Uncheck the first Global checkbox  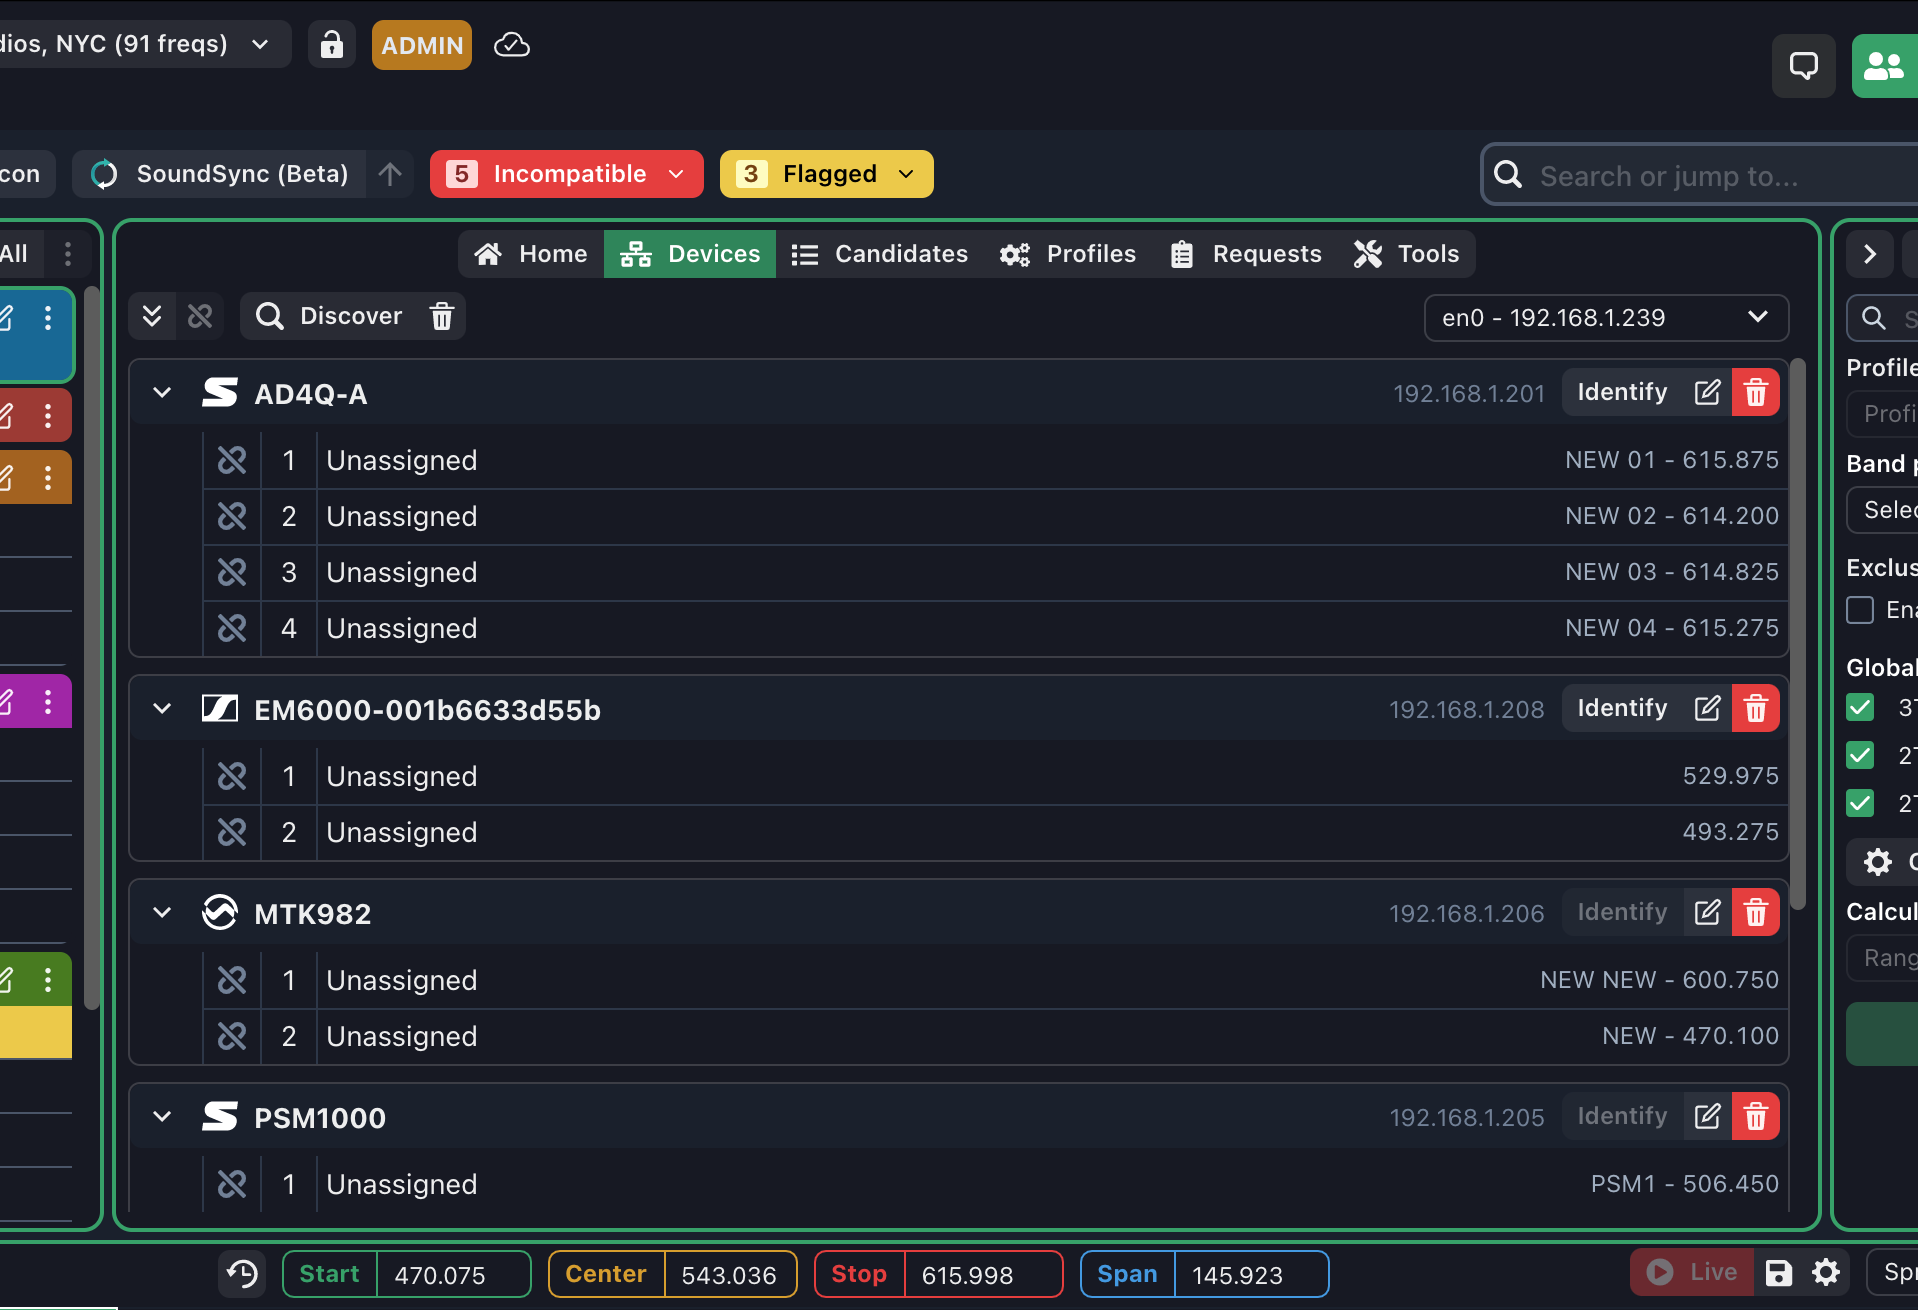tap(1860, 708)
